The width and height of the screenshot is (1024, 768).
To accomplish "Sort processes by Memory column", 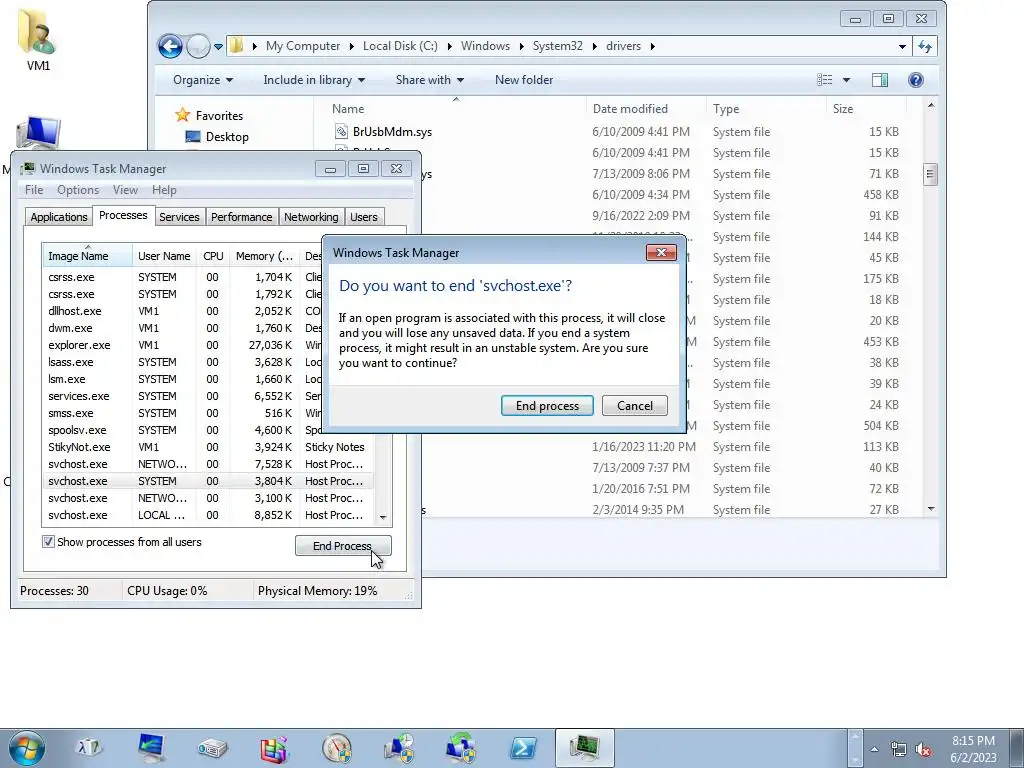I will point(264,256).
